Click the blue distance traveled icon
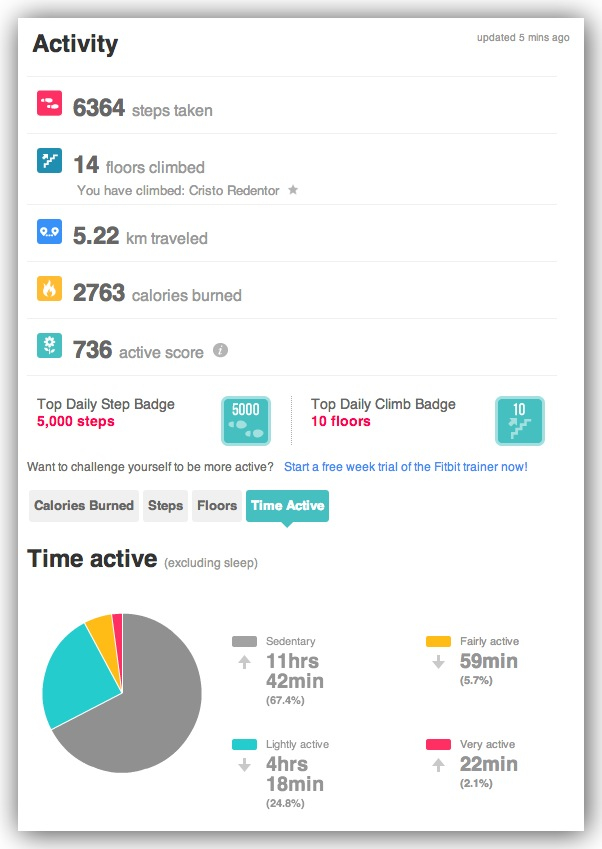 pyautogui.click(x=50, y=231)
